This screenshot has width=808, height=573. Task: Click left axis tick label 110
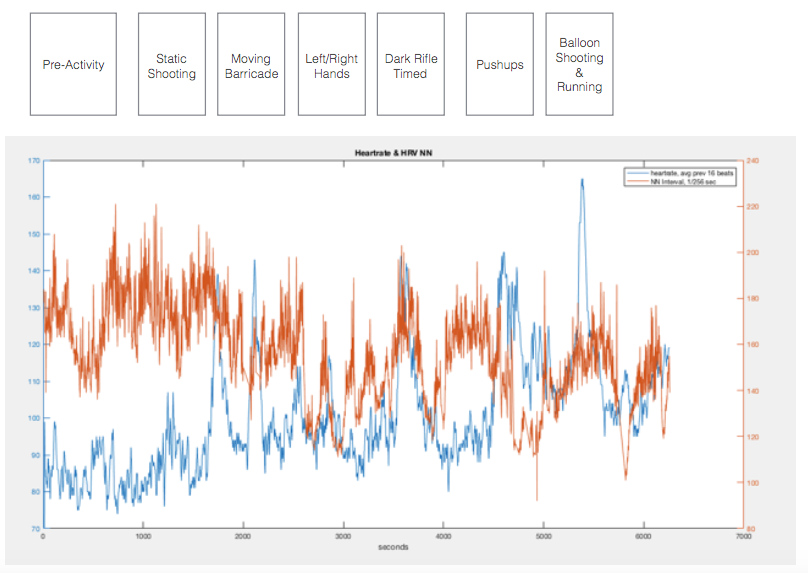(34, 381)
